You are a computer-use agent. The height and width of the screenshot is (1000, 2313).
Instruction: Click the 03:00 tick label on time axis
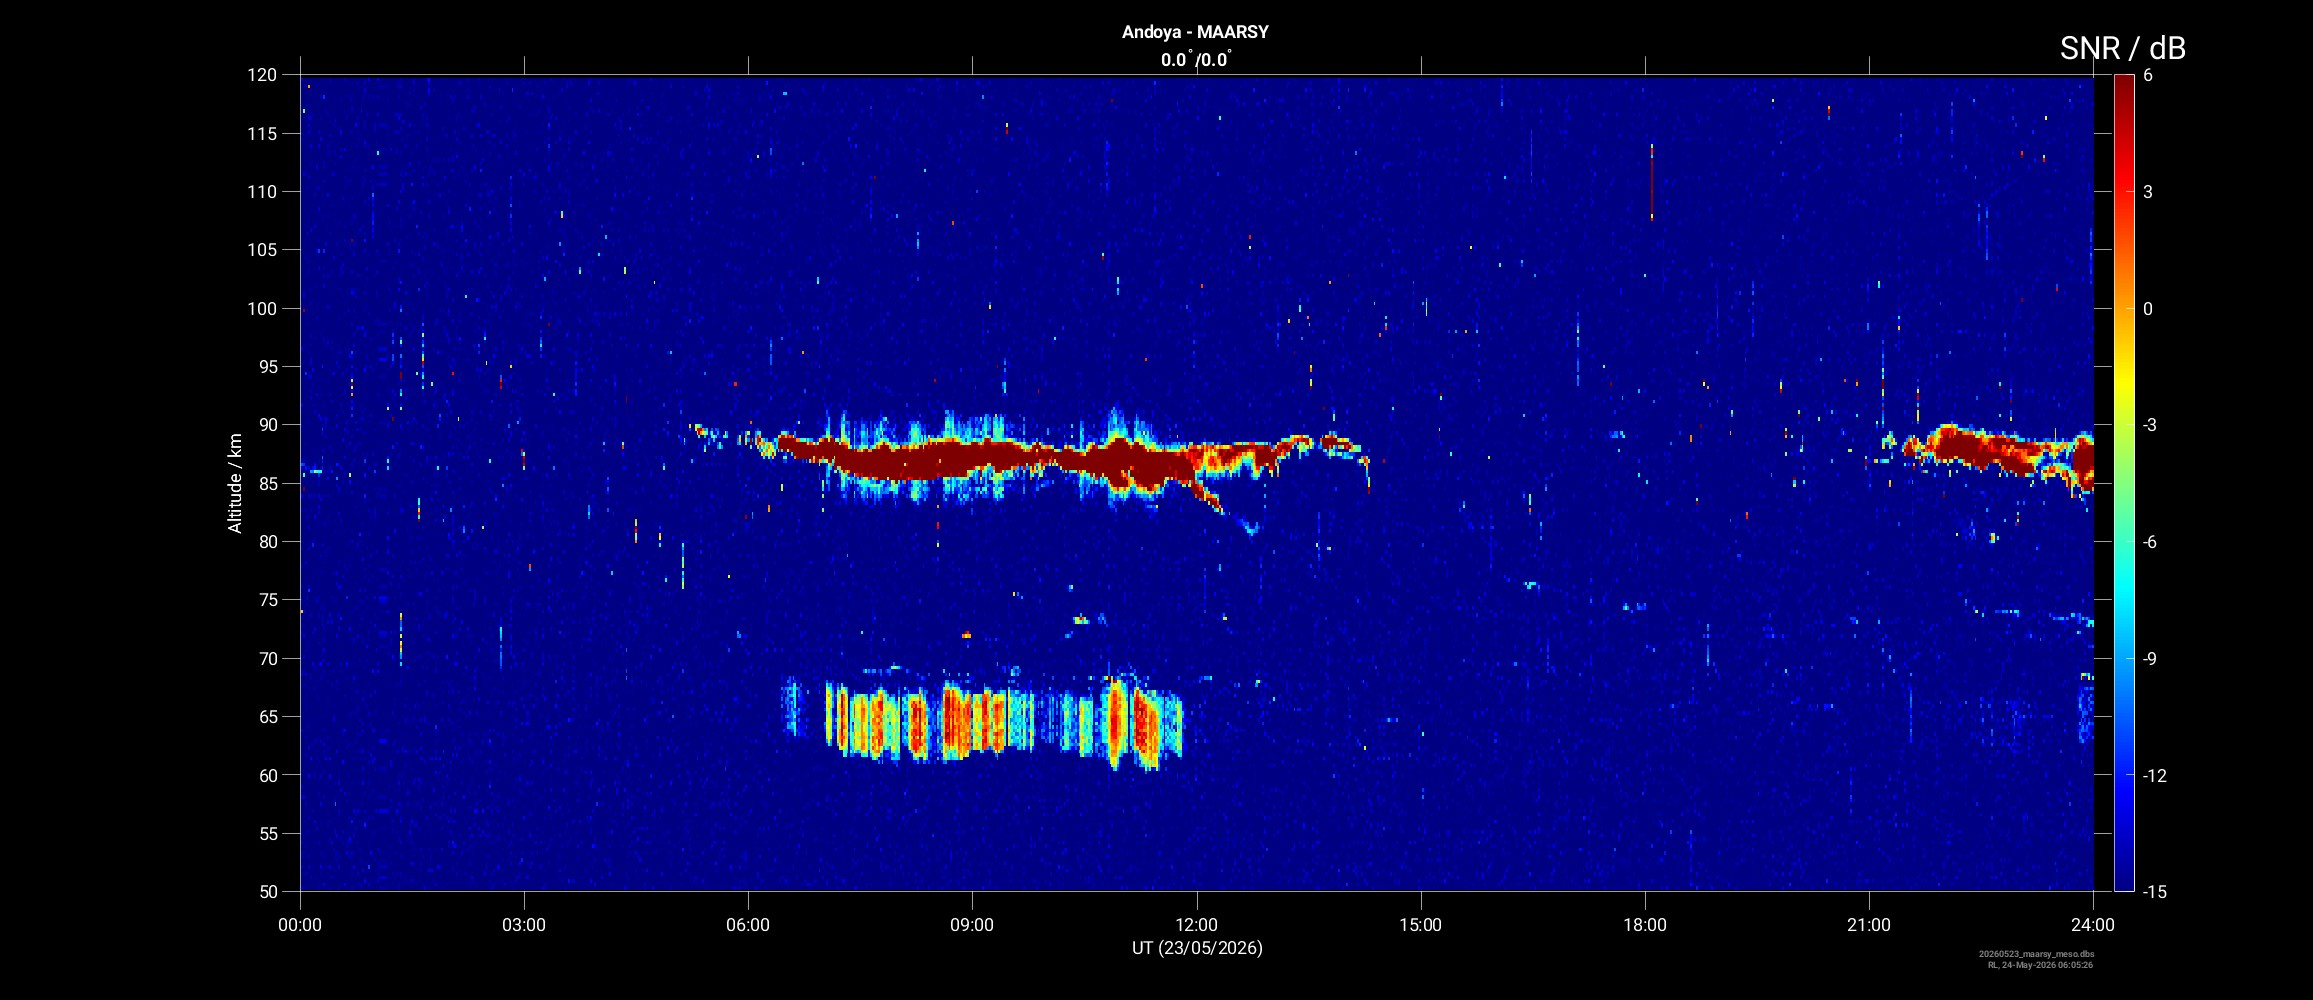tap(524, 925)
